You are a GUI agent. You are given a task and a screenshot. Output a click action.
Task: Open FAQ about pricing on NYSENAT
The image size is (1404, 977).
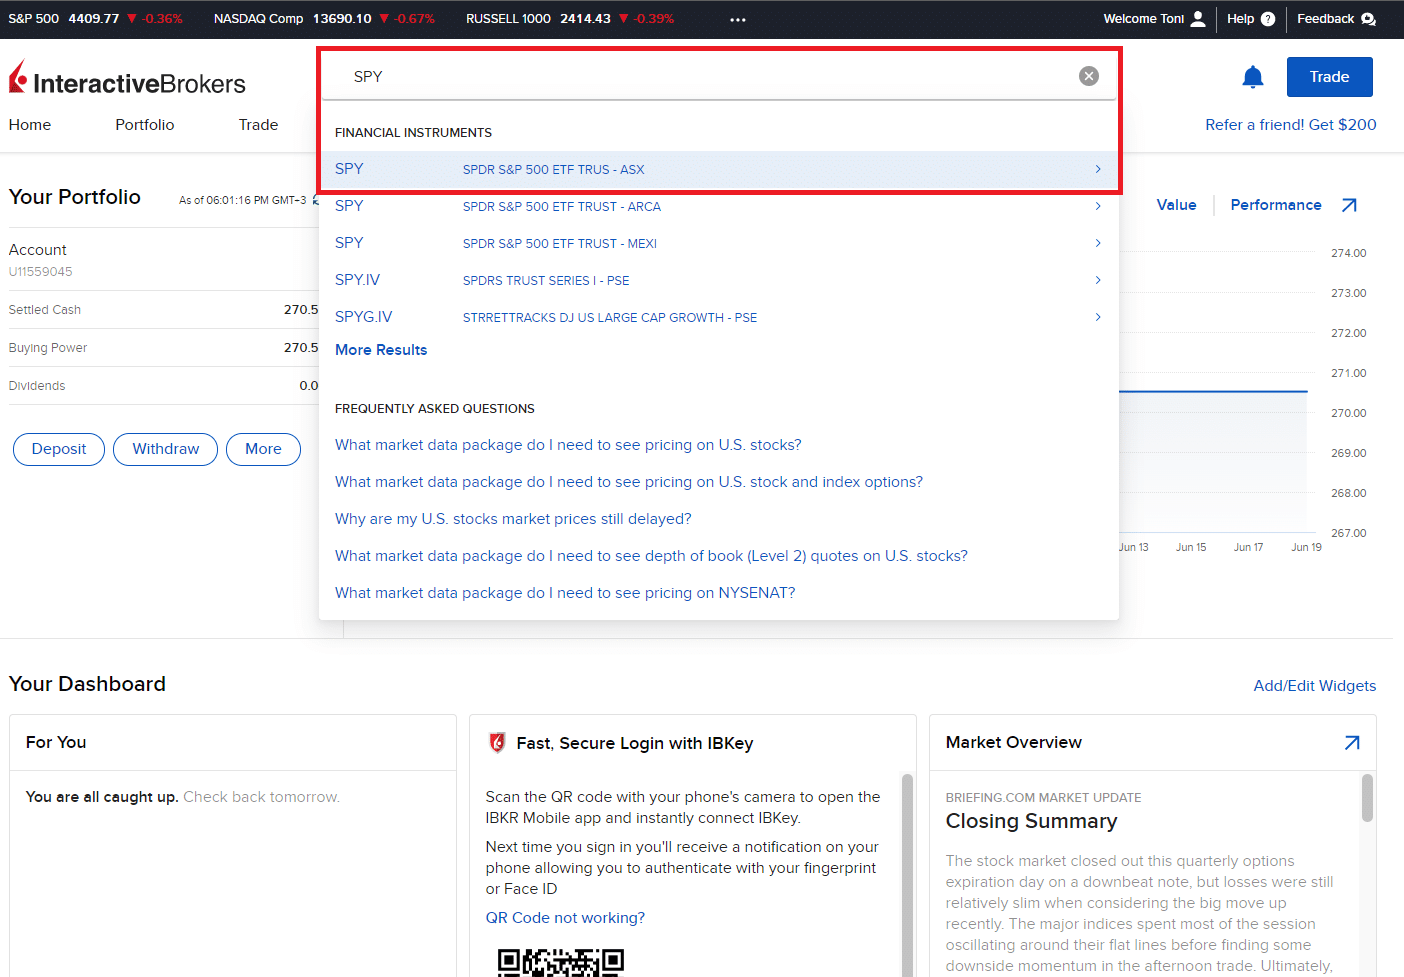565,593
